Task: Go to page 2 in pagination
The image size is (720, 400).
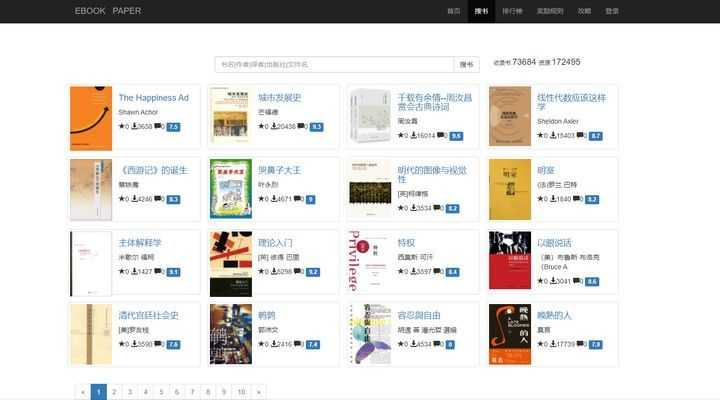Action: click(x=114, y=392)
